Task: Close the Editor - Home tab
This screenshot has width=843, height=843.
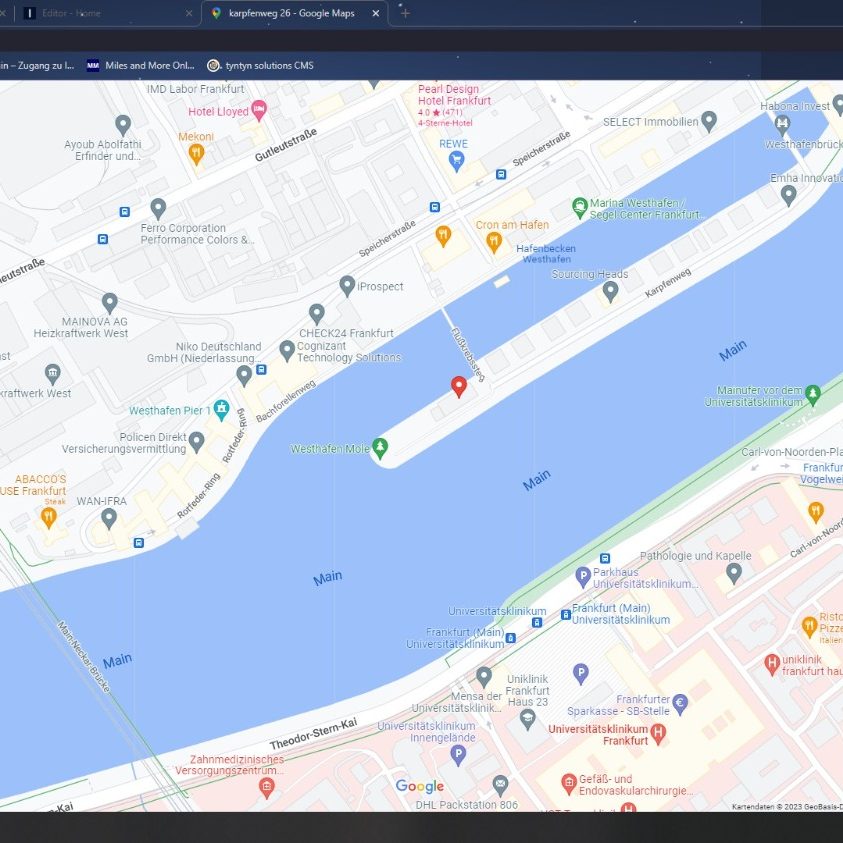Action: pyautogui.click(x=189, y=13)
